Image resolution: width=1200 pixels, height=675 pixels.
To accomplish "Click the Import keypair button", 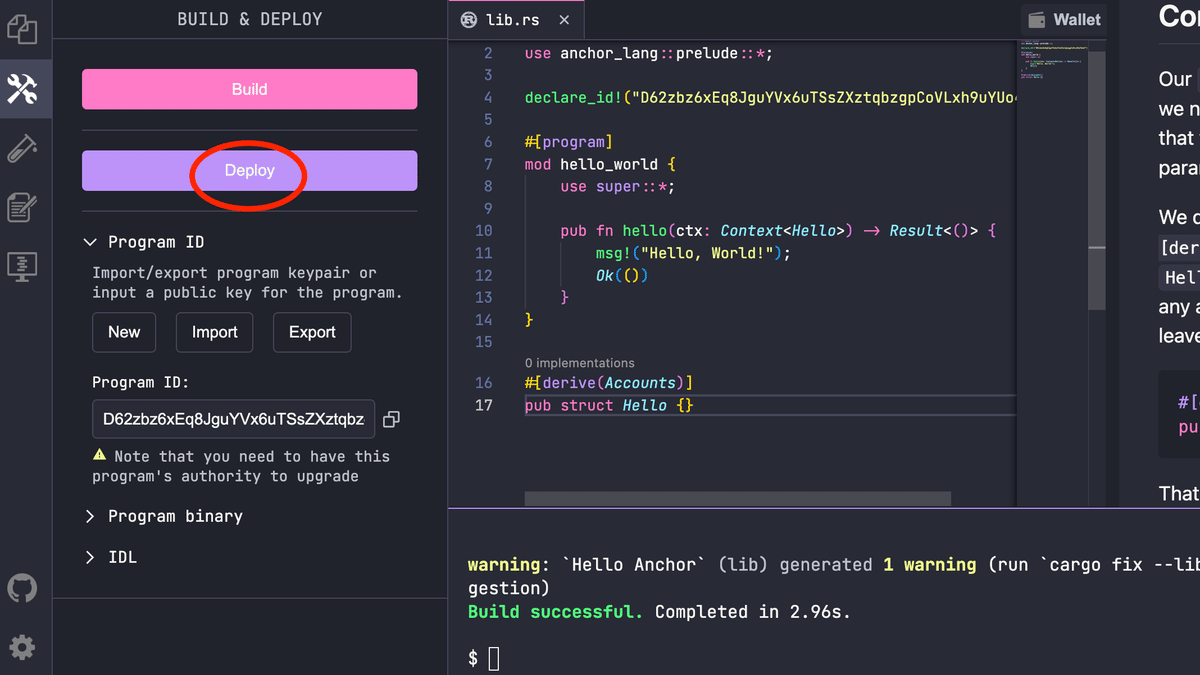I will pyautogui.click(x=215, y=332).
